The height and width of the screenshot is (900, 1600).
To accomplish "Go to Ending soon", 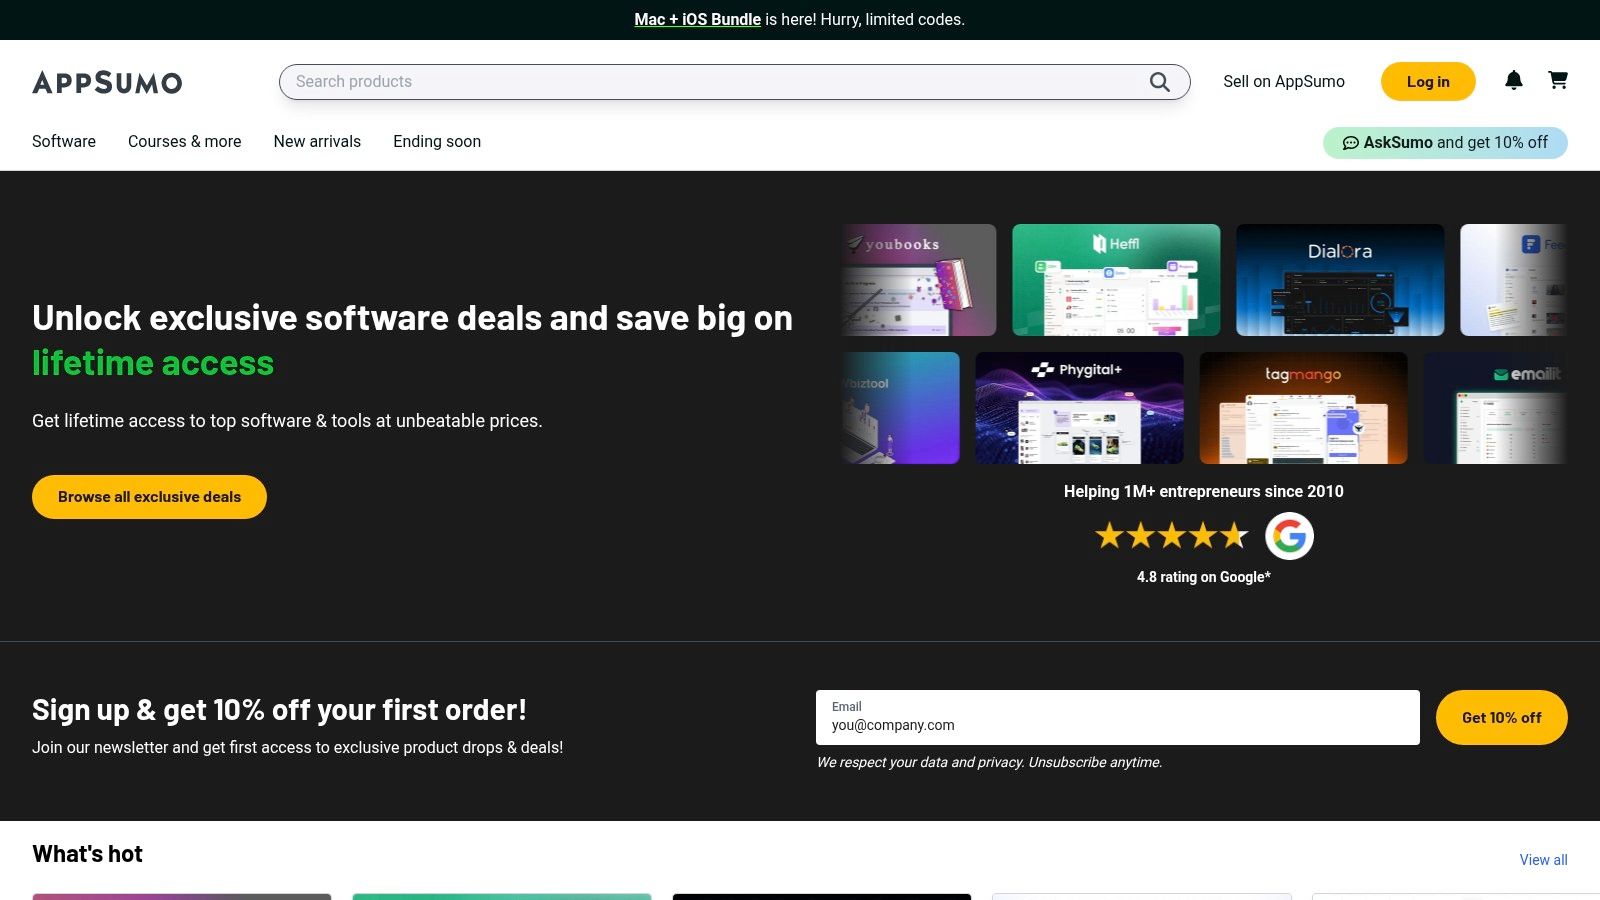I will pyautogui.click(x=437, y=142).
